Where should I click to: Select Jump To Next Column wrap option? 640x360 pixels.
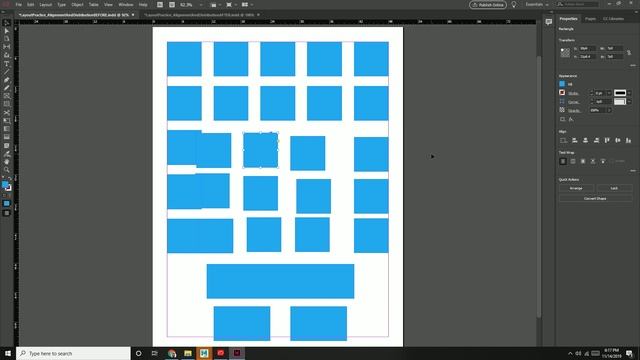603,161
